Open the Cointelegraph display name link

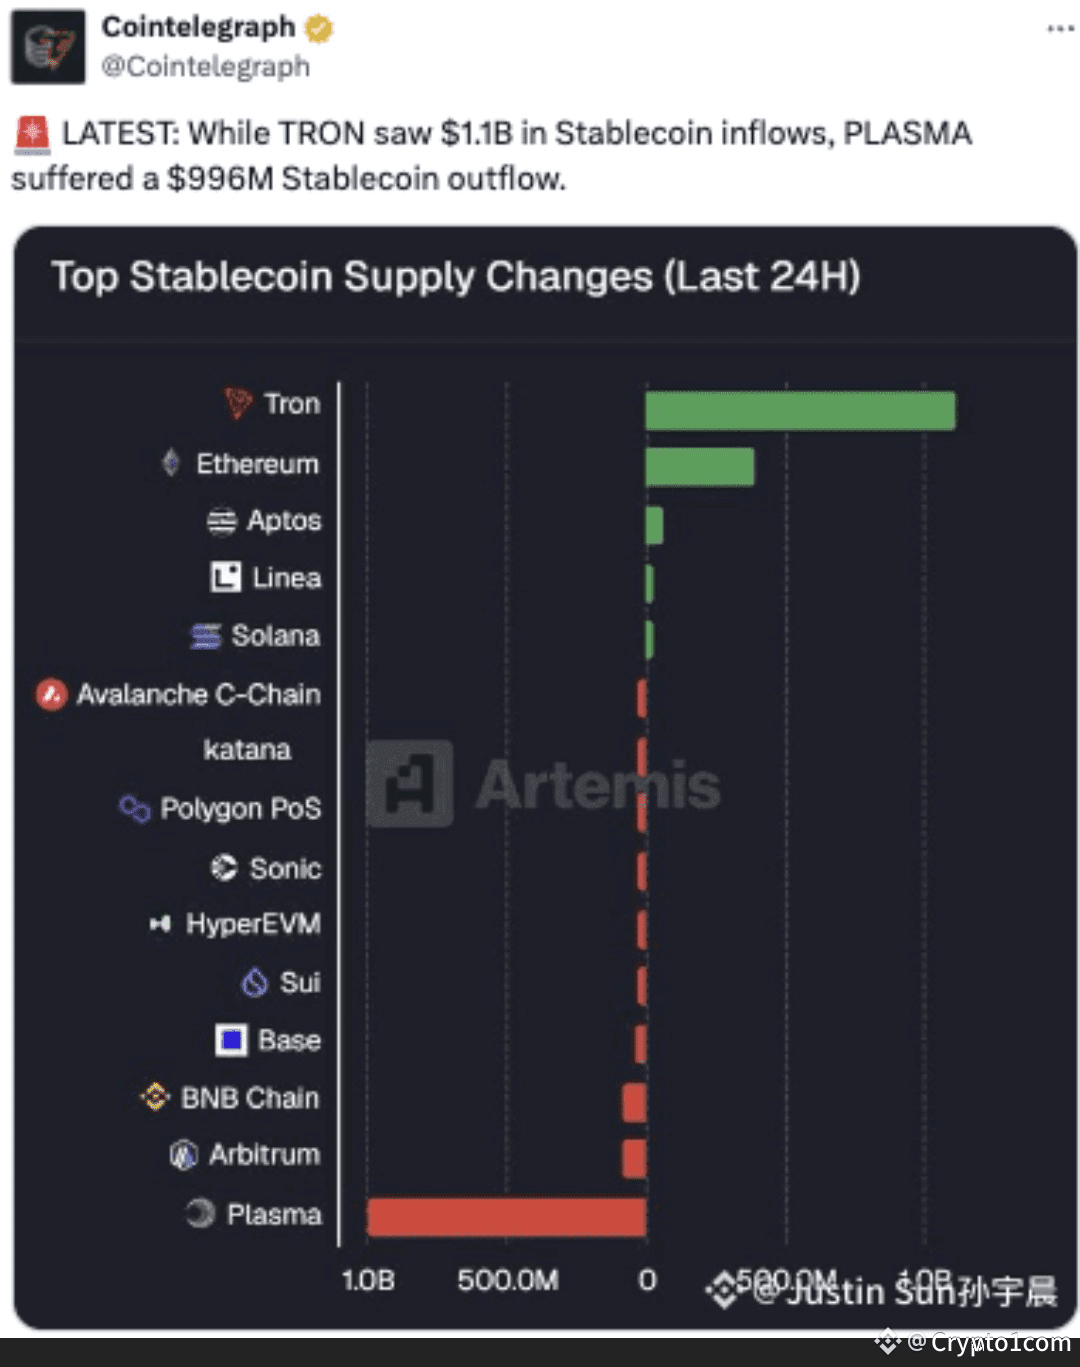198,27
